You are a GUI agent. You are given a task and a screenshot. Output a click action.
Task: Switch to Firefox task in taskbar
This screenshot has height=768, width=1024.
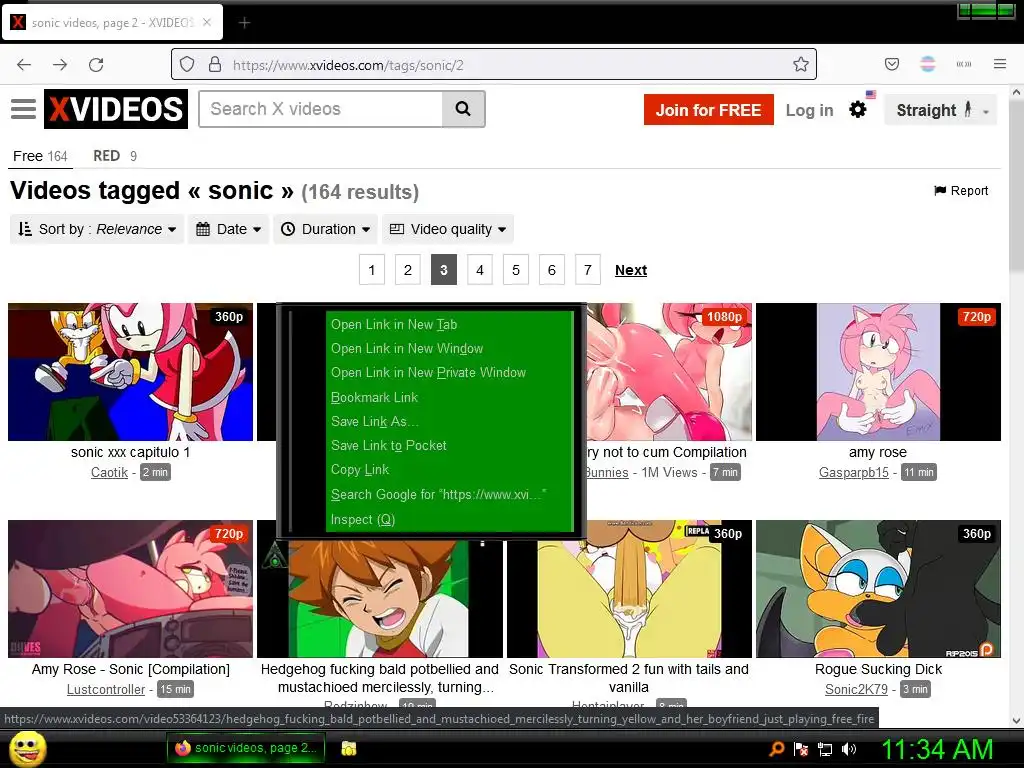point(245,748)
